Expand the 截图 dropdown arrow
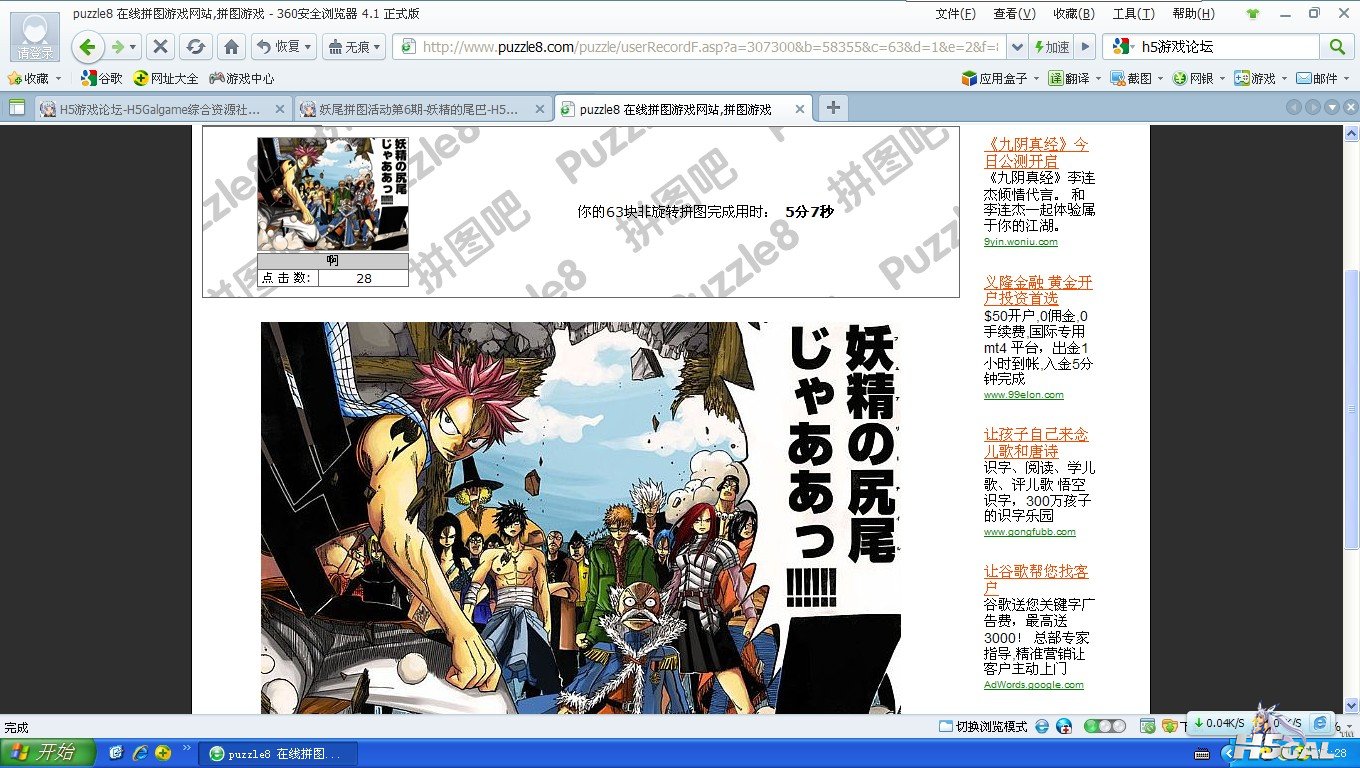The height and width of the screenshot is (768, 1360). point(1161,78)
